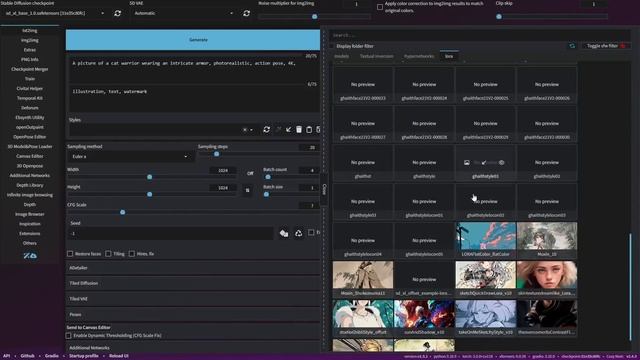The height and width of the screenshot is (360, 640).
Task: Click the Send to Canvas Editor button
Action: pos(89,327)
